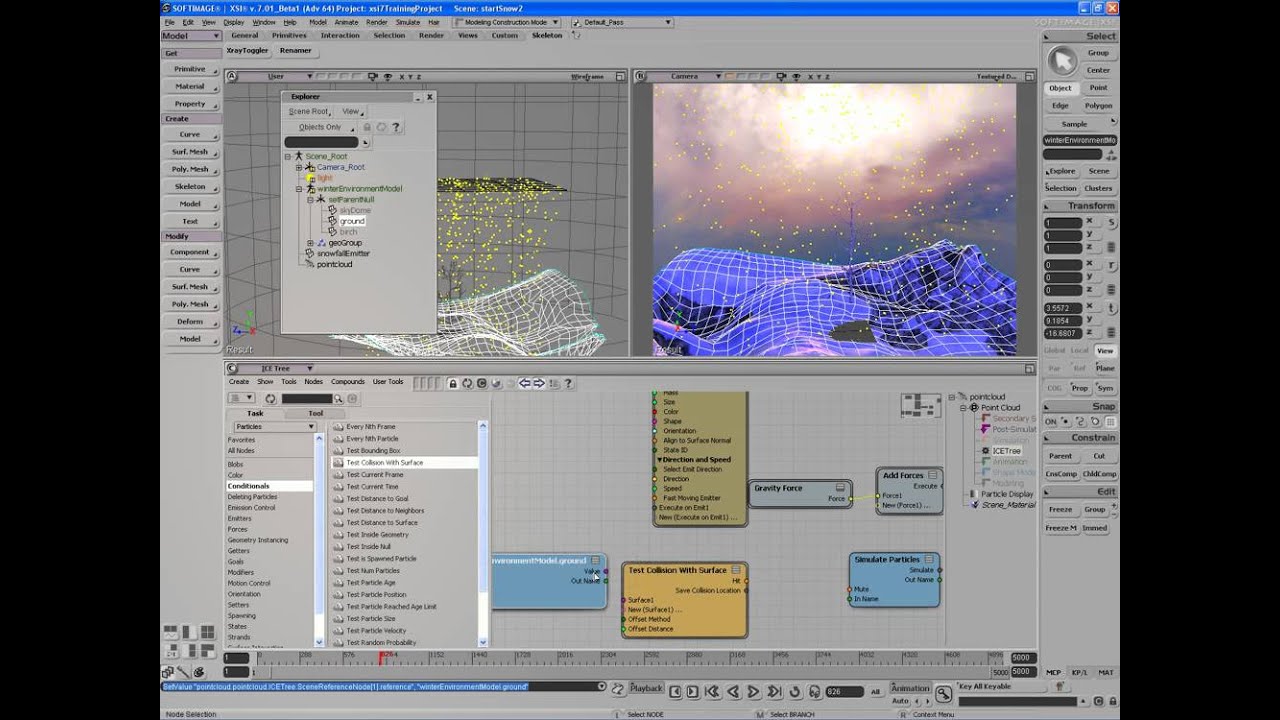
Task: Click the Explore button
Action: pyautogui.click(x=1061, y=171)
